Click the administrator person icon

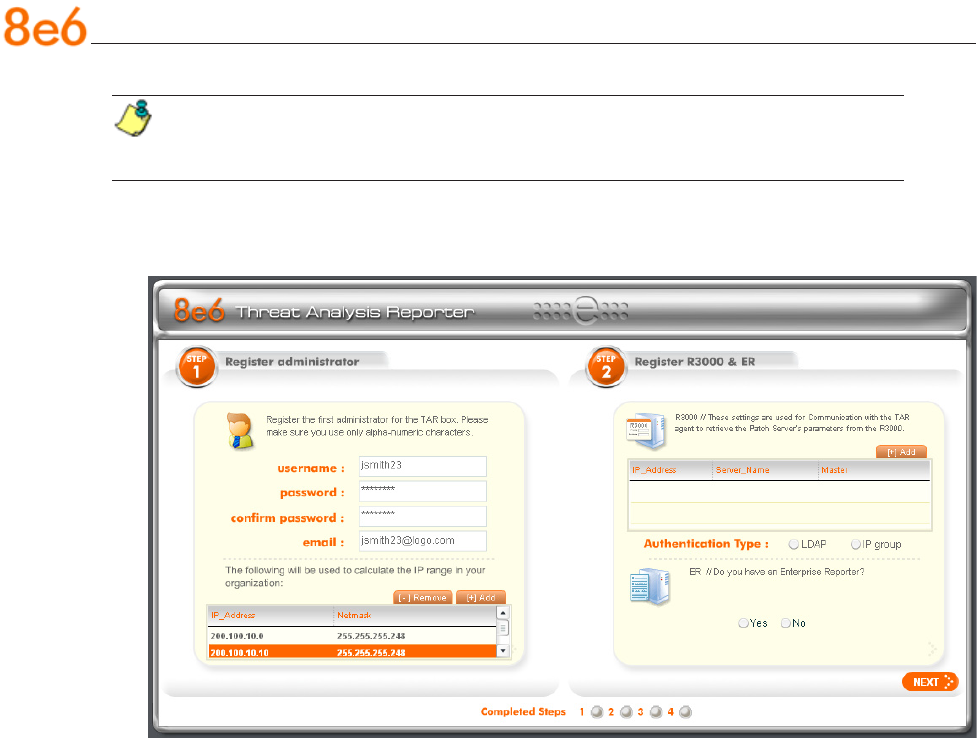click(240, 431)
